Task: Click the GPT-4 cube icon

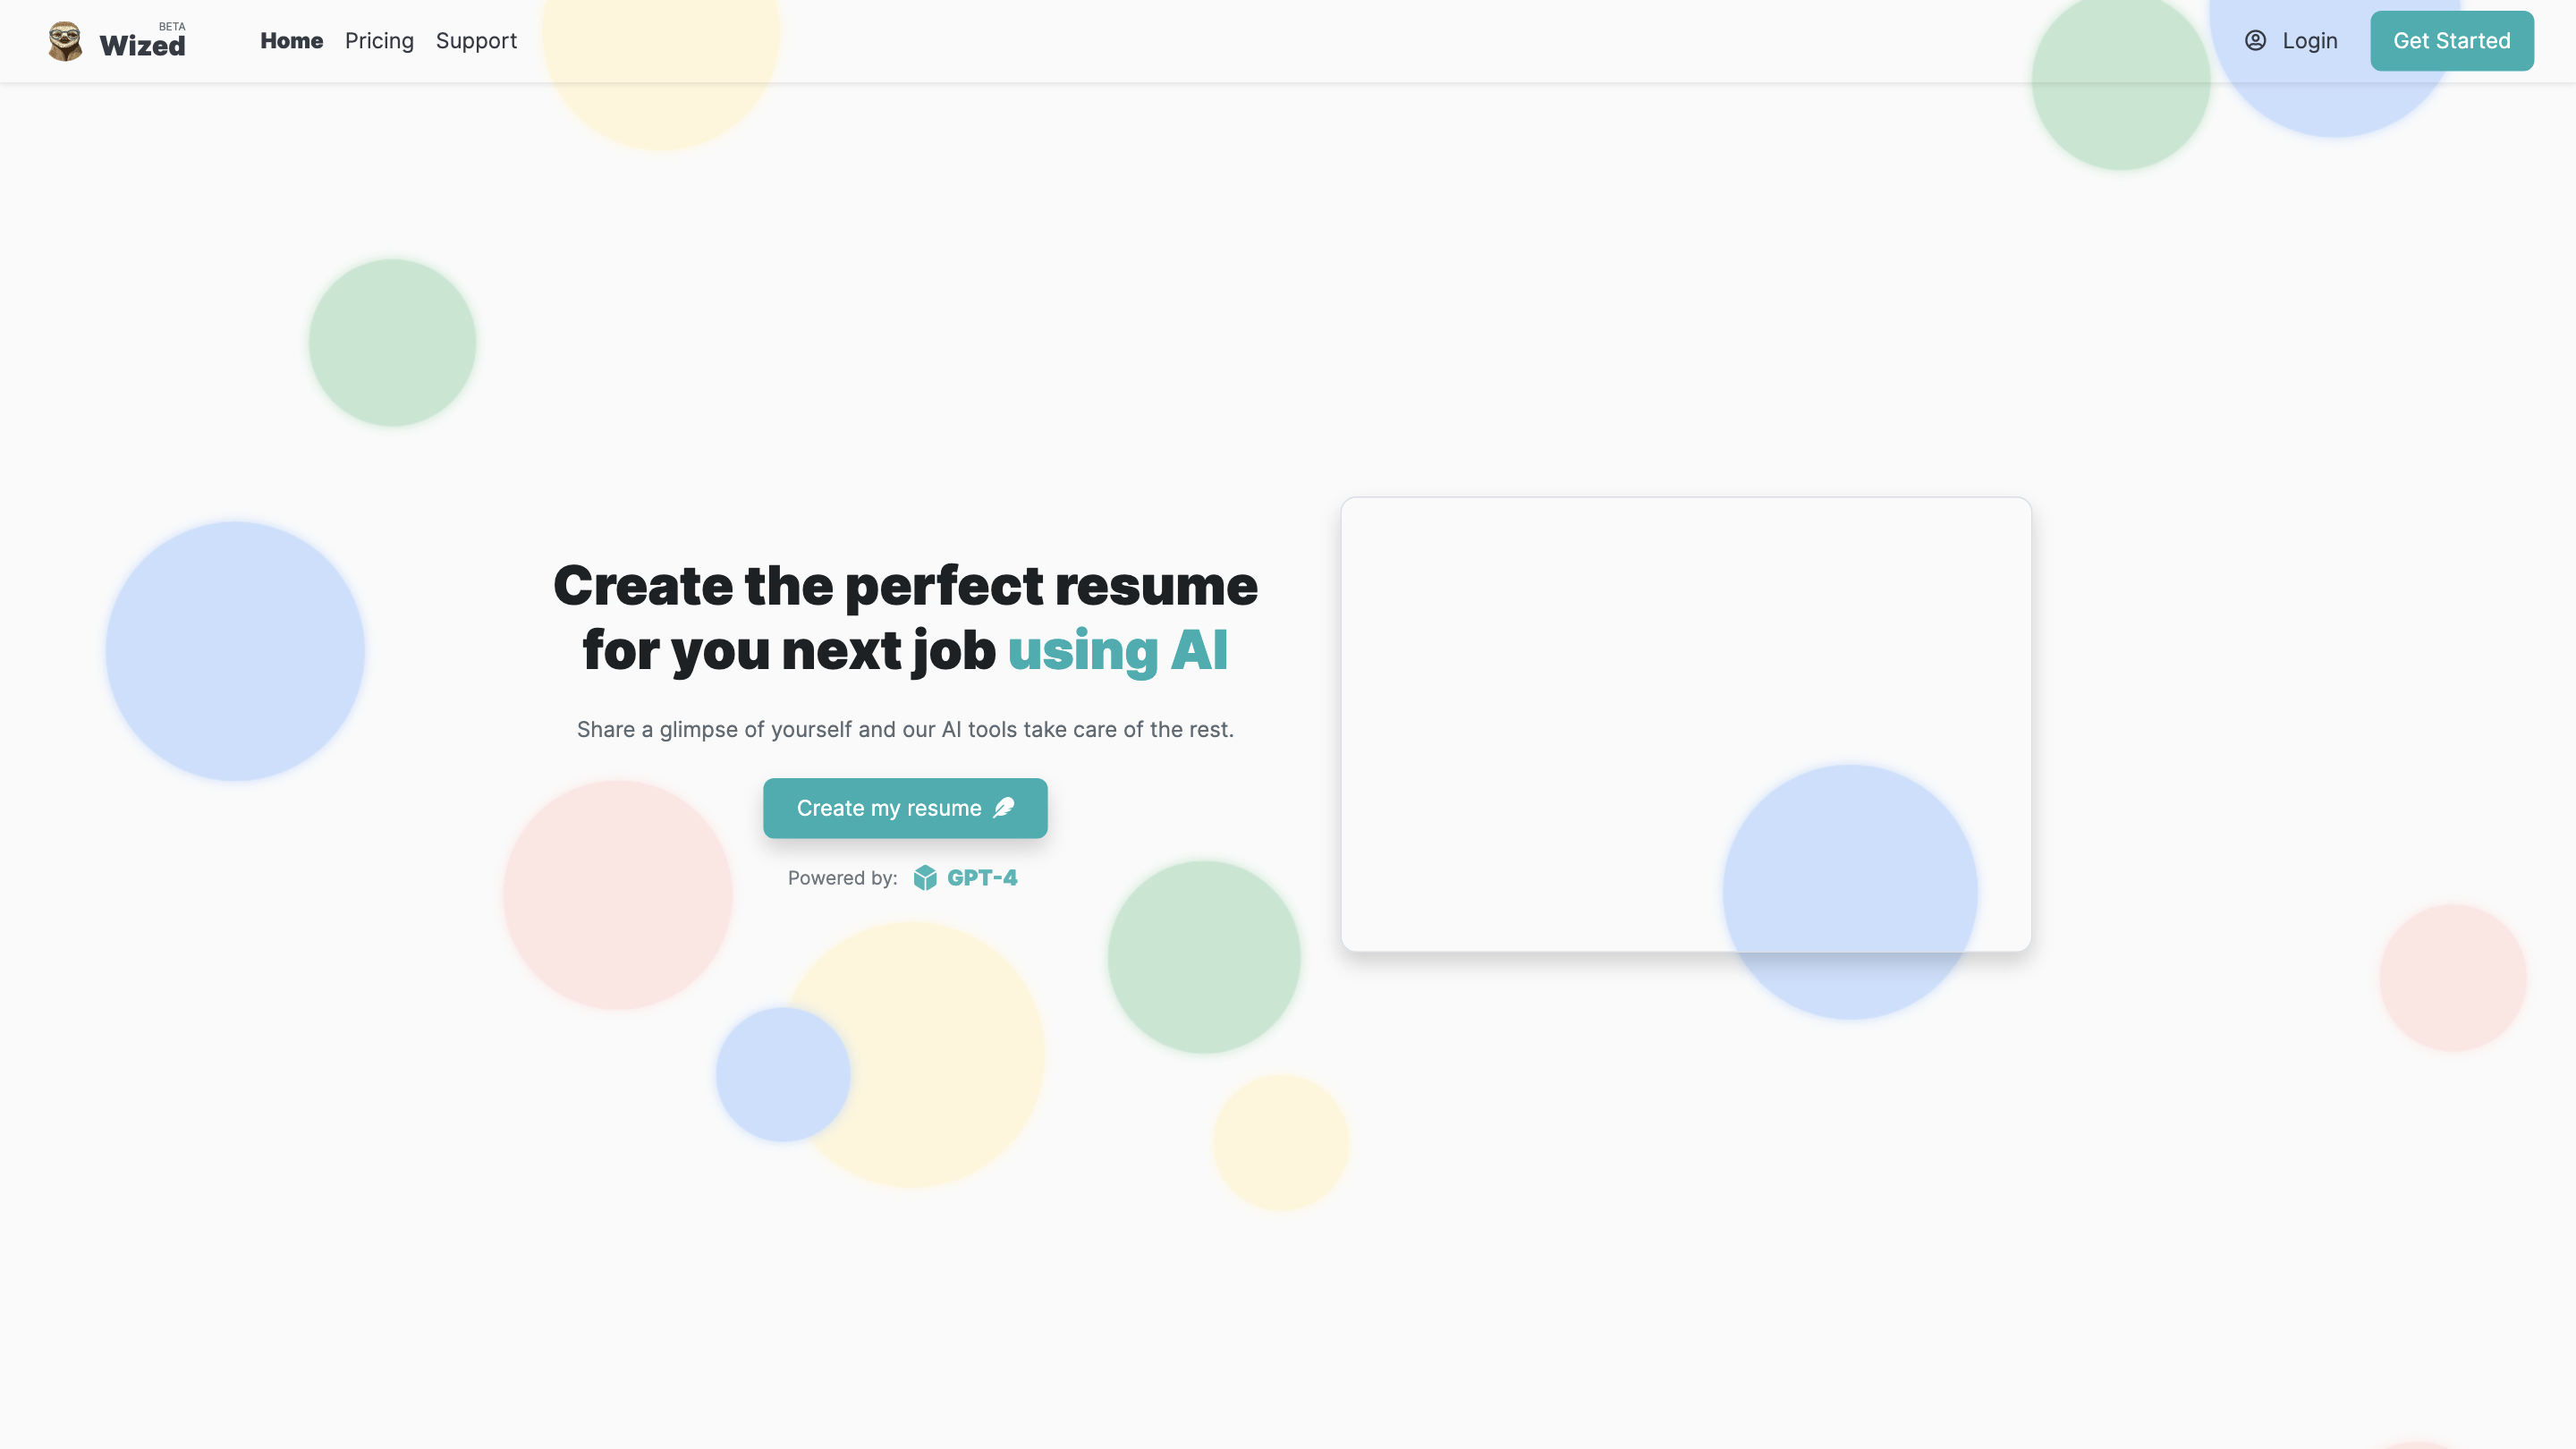Action: click(925, 877)
